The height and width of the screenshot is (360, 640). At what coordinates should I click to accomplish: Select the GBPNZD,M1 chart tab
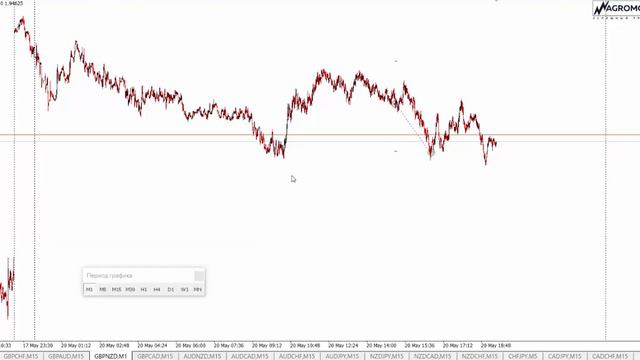coord(111,356)
